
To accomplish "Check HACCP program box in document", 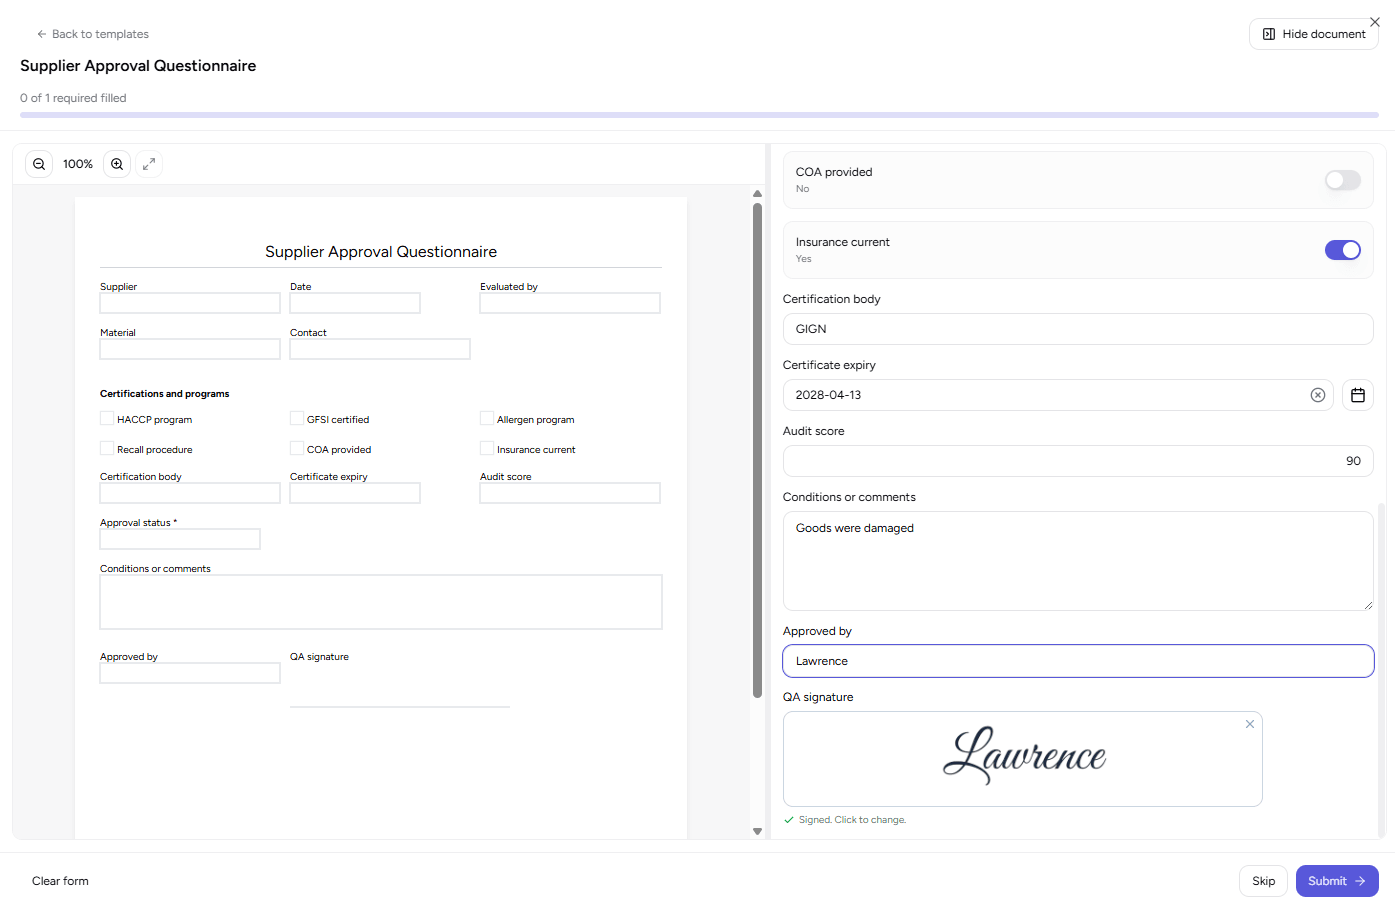I will (x=107, y=418).
